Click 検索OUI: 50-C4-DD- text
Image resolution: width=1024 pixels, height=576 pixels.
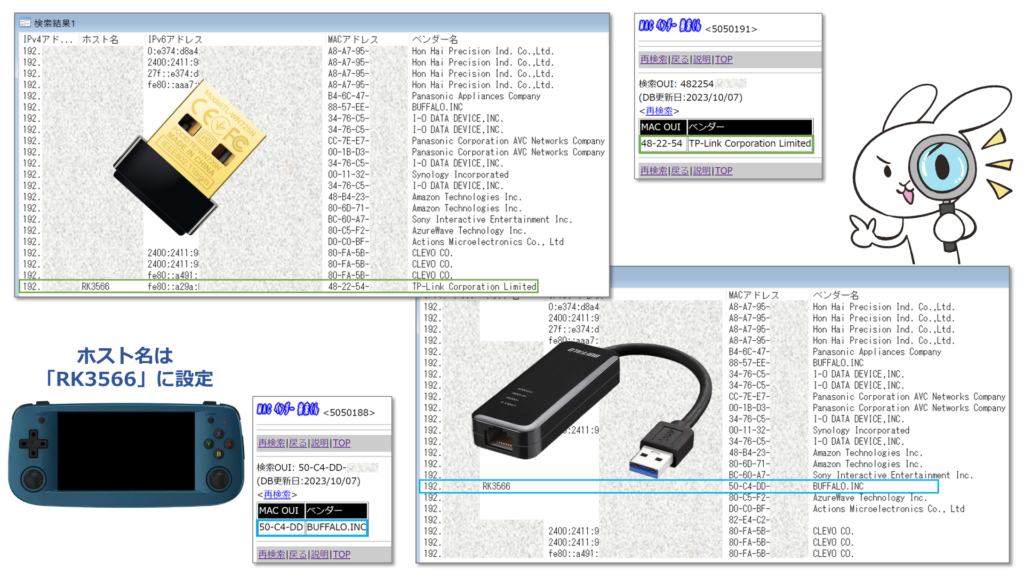pyautogui.click(x=301, y=468)
